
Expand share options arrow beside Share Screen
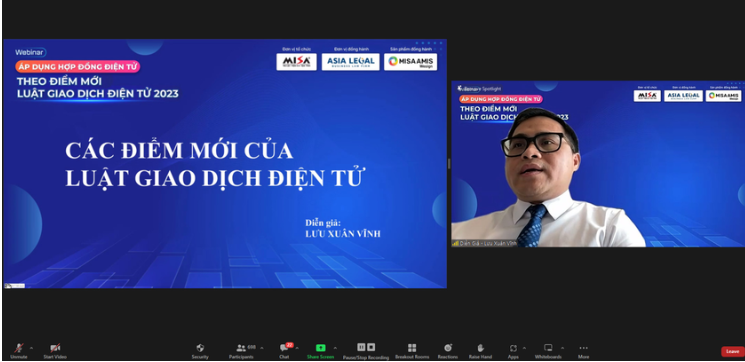click(335, 348)
